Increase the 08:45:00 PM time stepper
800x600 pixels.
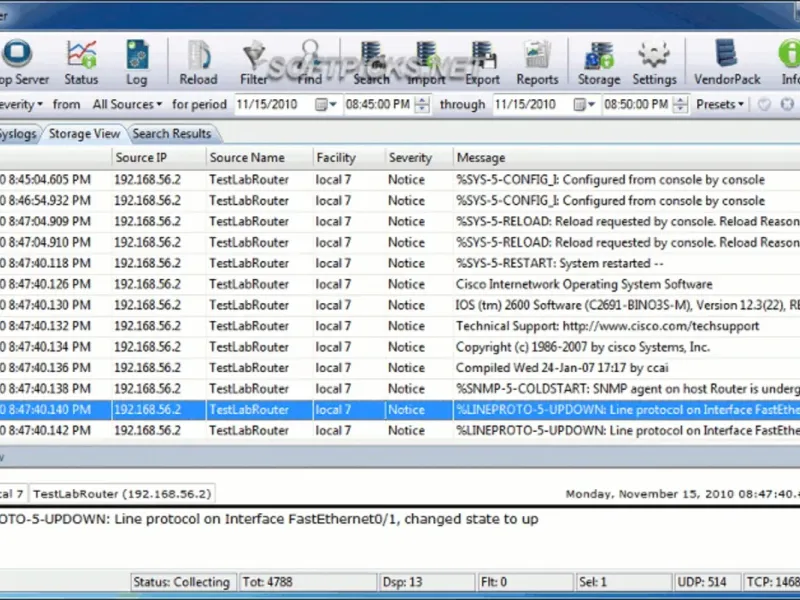click(x=422, y=101)
